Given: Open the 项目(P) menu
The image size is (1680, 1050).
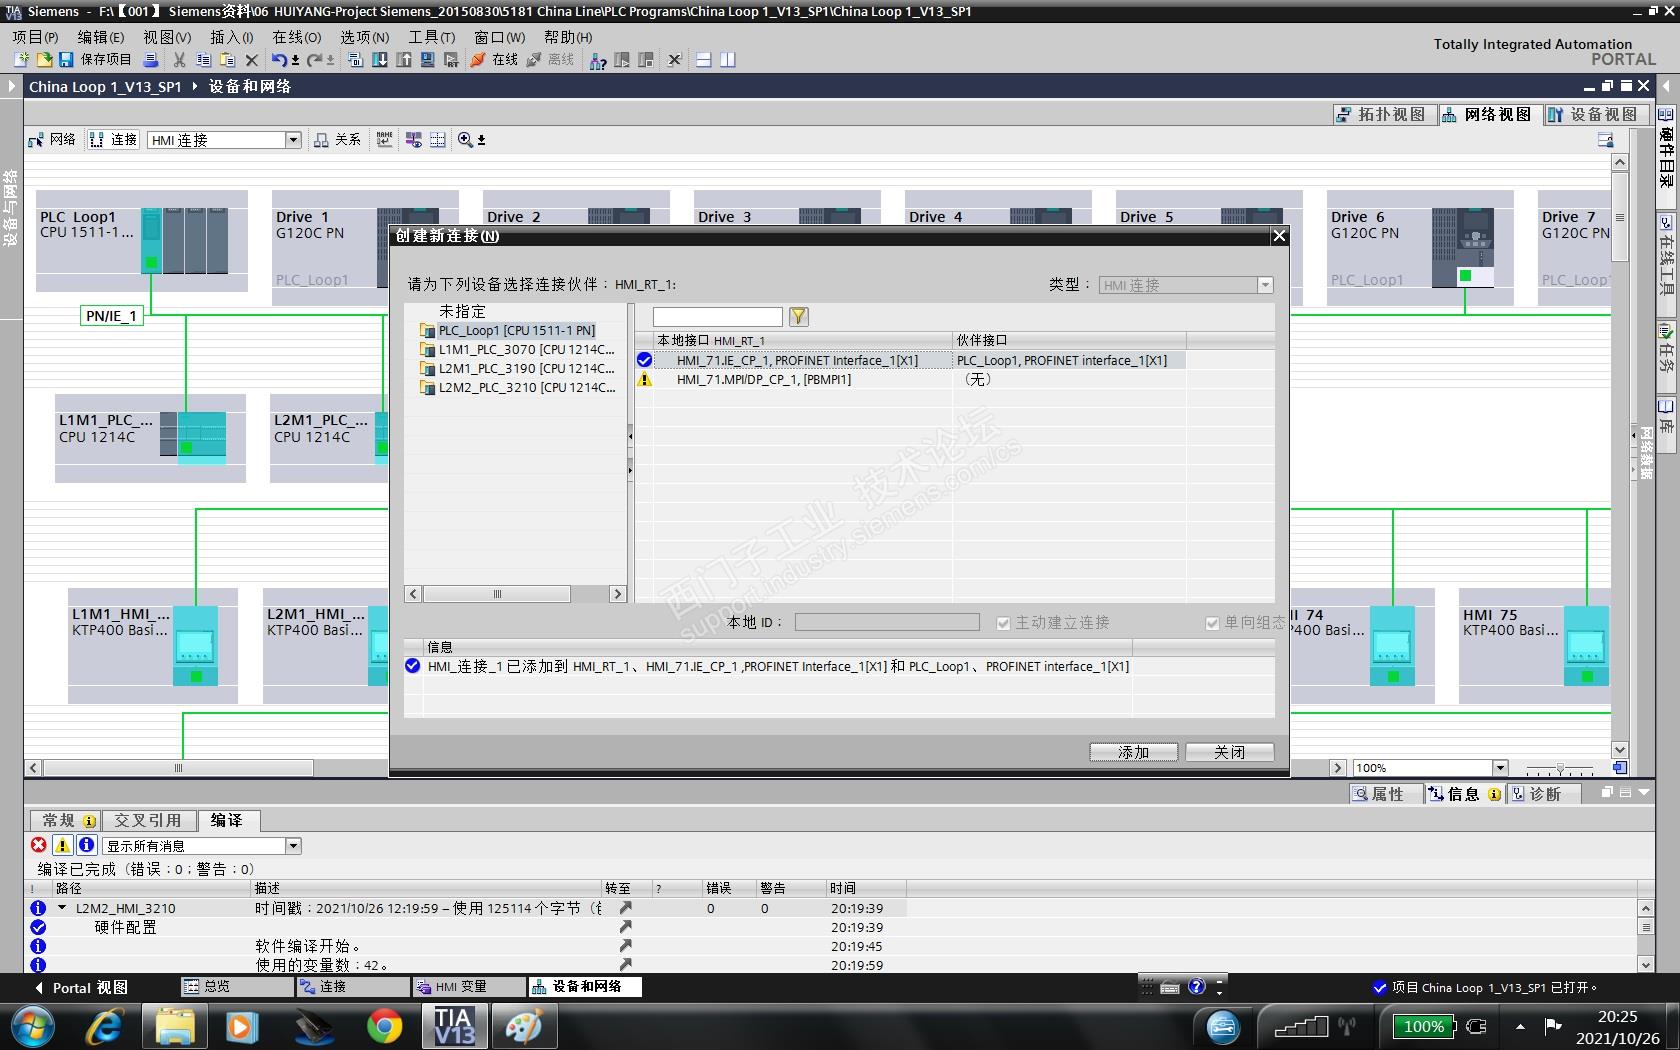Looking at the screenshot, I should pos(35,37).
